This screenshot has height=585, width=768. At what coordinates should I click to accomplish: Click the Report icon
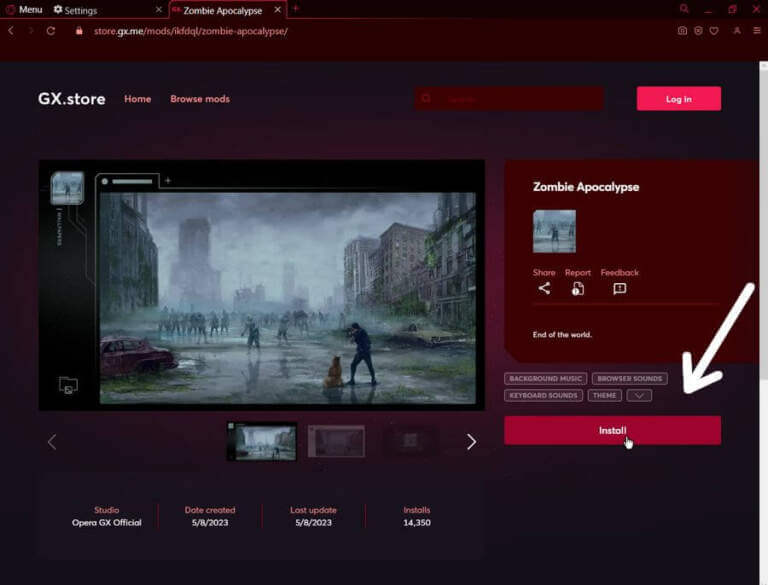pos(578,289)
